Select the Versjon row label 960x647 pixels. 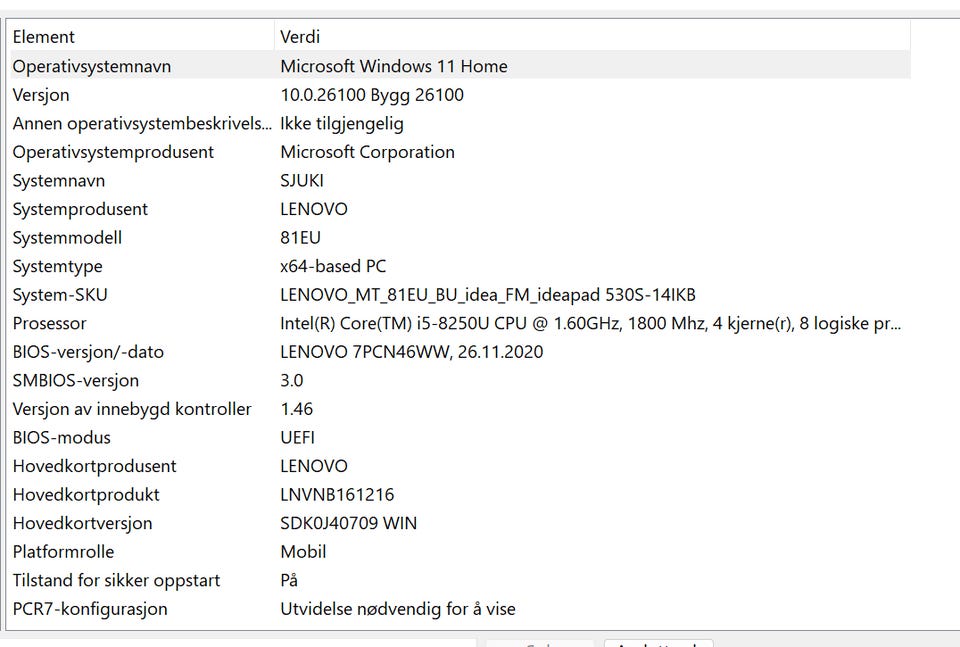click(x=41, y=95)
